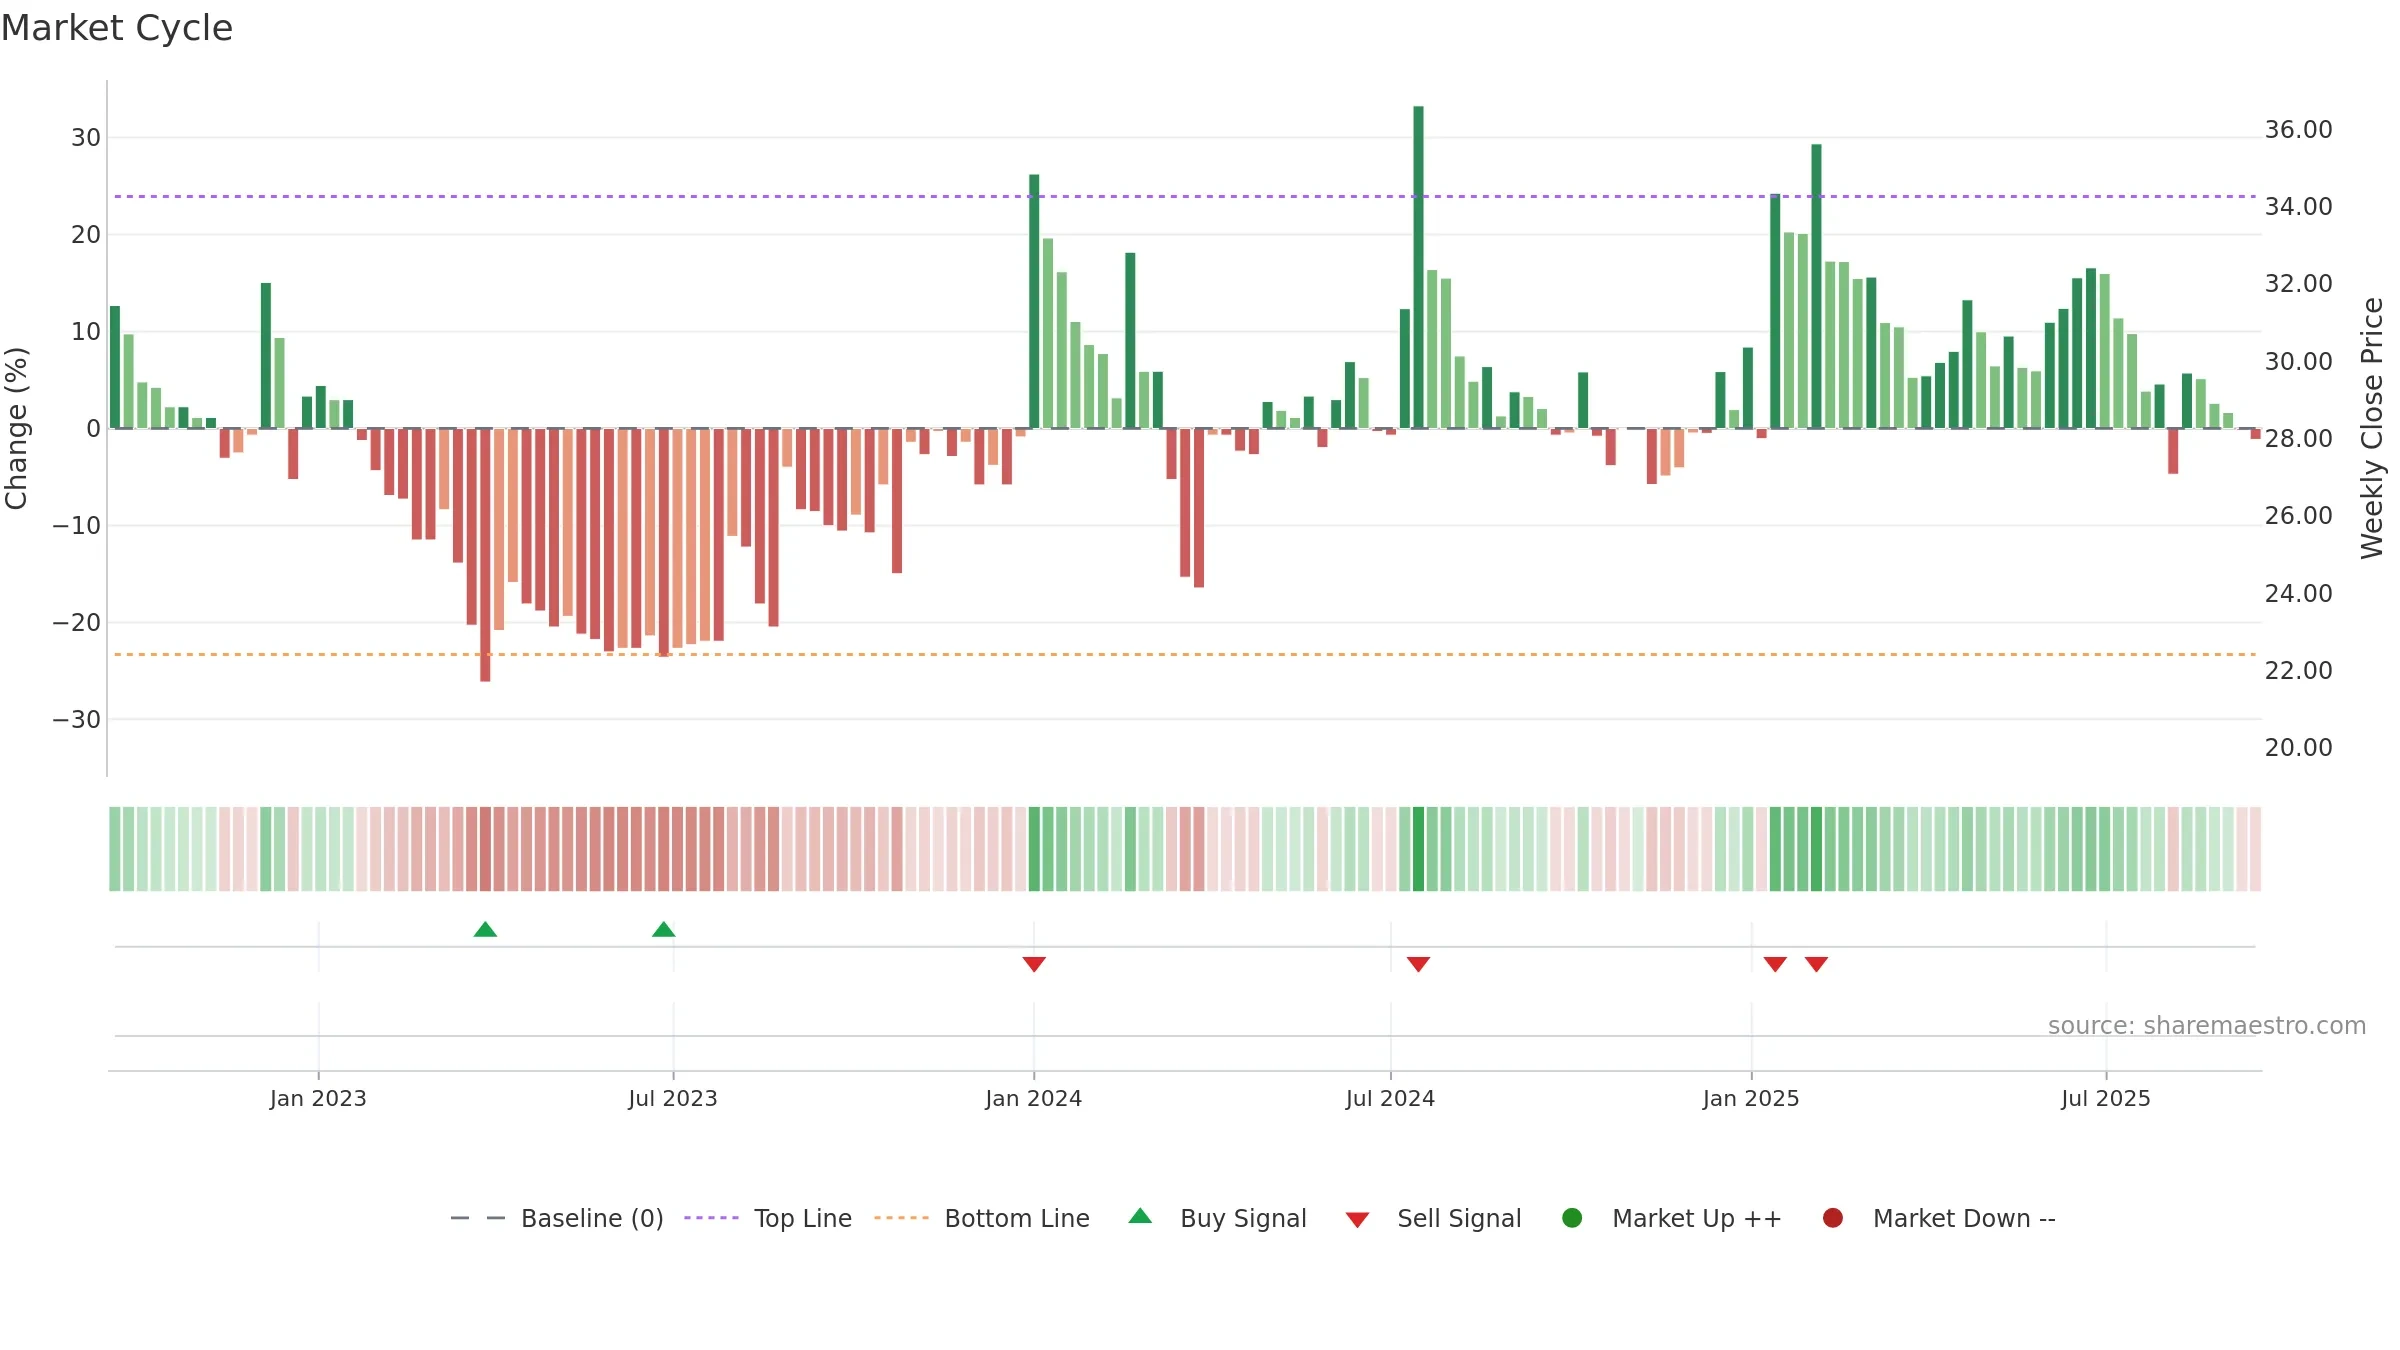The height and width of the screenshot is (1350, 2400).
Task: Select the first sell signal after Jan 2025
Action: click(x=1775, y=964)
